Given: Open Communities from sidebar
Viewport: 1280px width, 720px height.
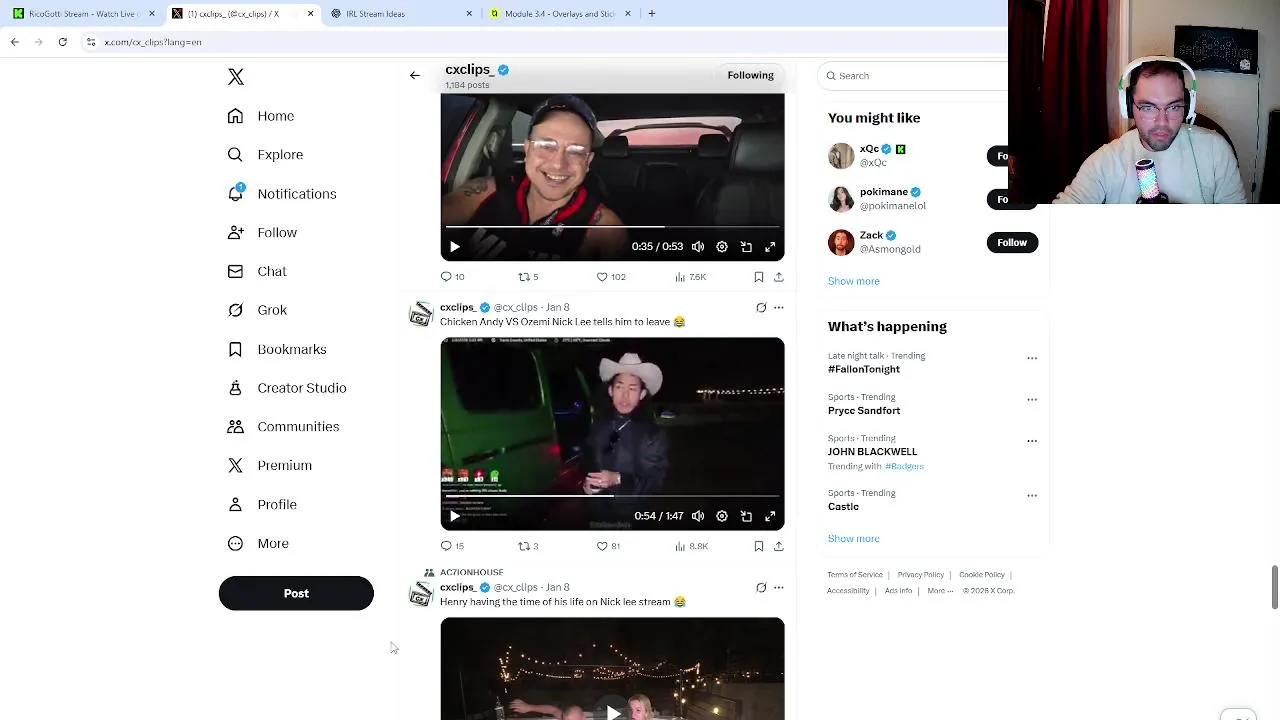Looking at the screenshot, I should (283, 427).
